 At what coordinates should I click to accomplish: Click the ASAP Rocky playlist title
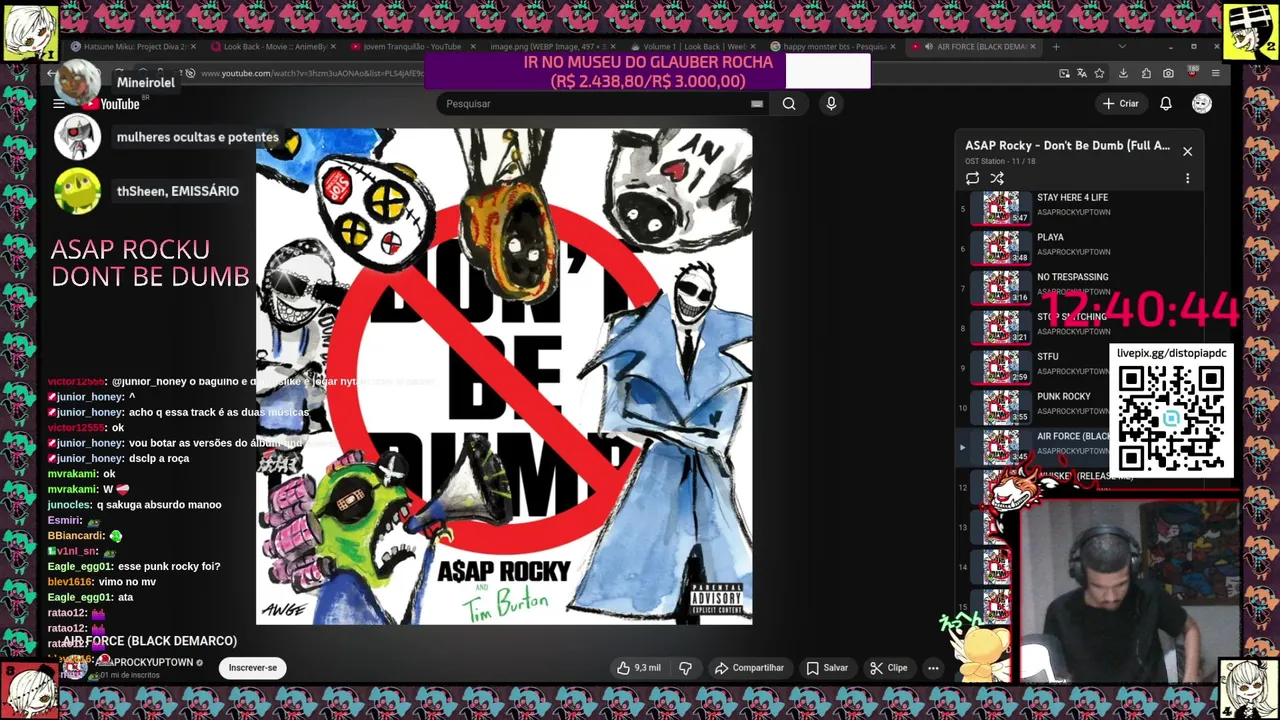click(x=1067, y=146)
